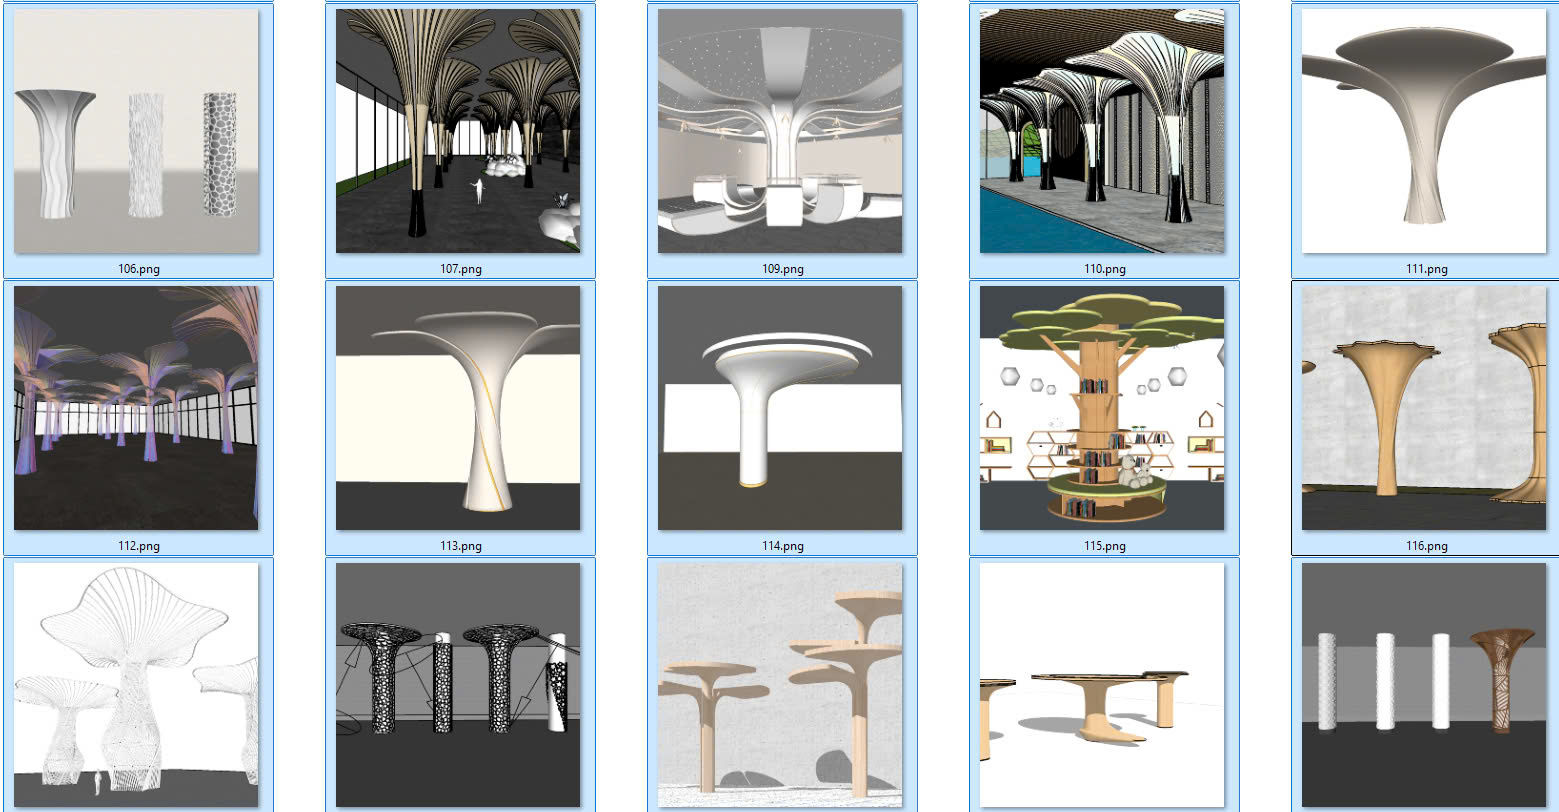Select the 109.png filename text
The height and width of the screenshot is (812, 1559).
coord(781,269)
